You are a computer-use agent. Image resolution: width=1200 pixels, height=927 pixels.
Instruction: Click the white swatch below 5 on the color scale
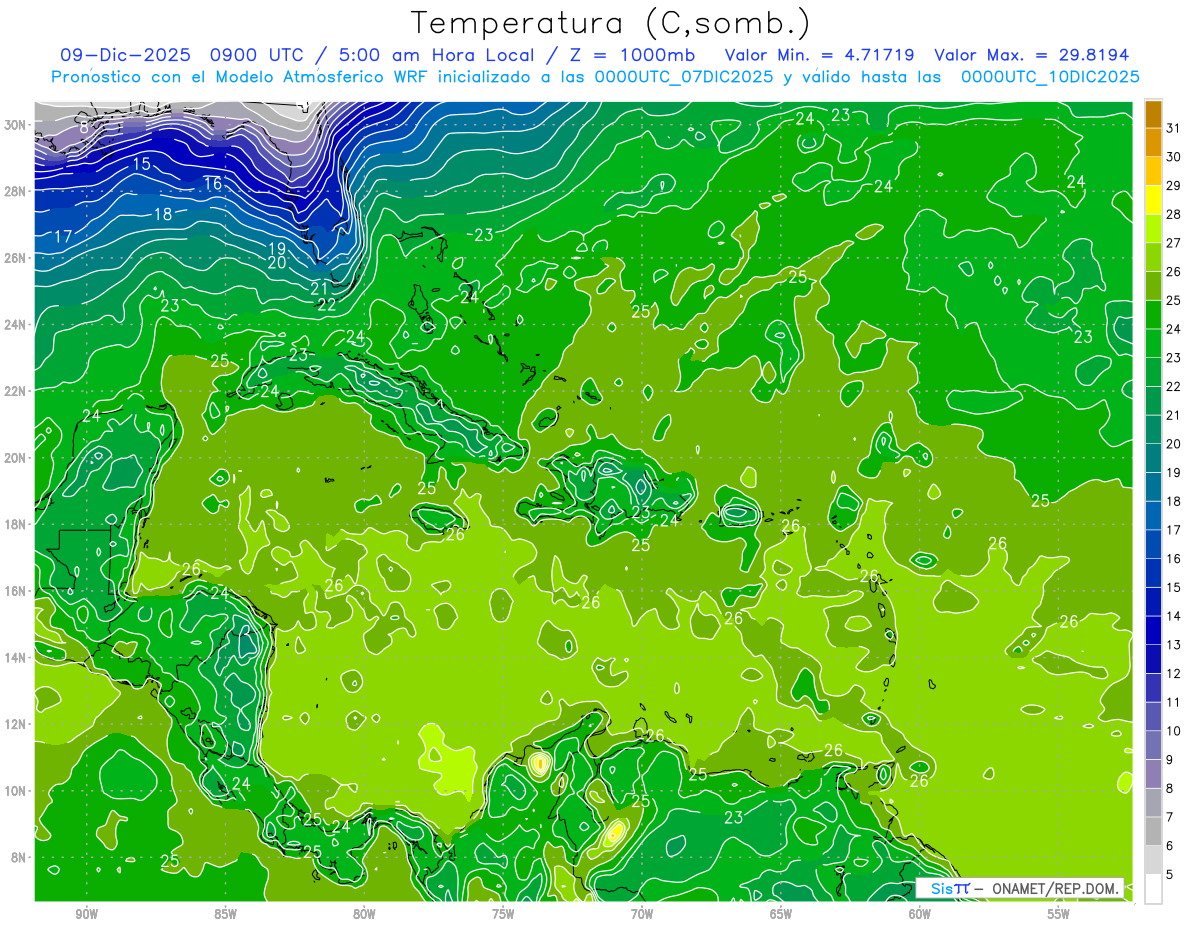1153,889
